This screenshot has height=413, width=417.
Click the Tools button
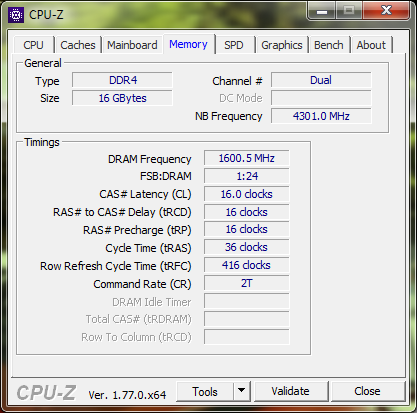coord(205,392)
